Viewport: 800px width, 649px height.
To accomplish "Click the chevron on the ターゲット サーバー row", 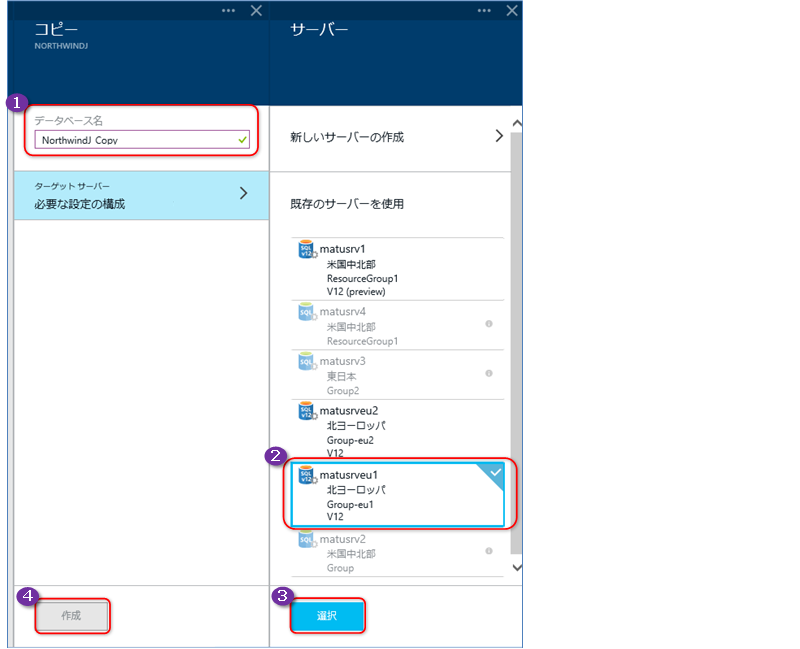I will tap(244, 193).
